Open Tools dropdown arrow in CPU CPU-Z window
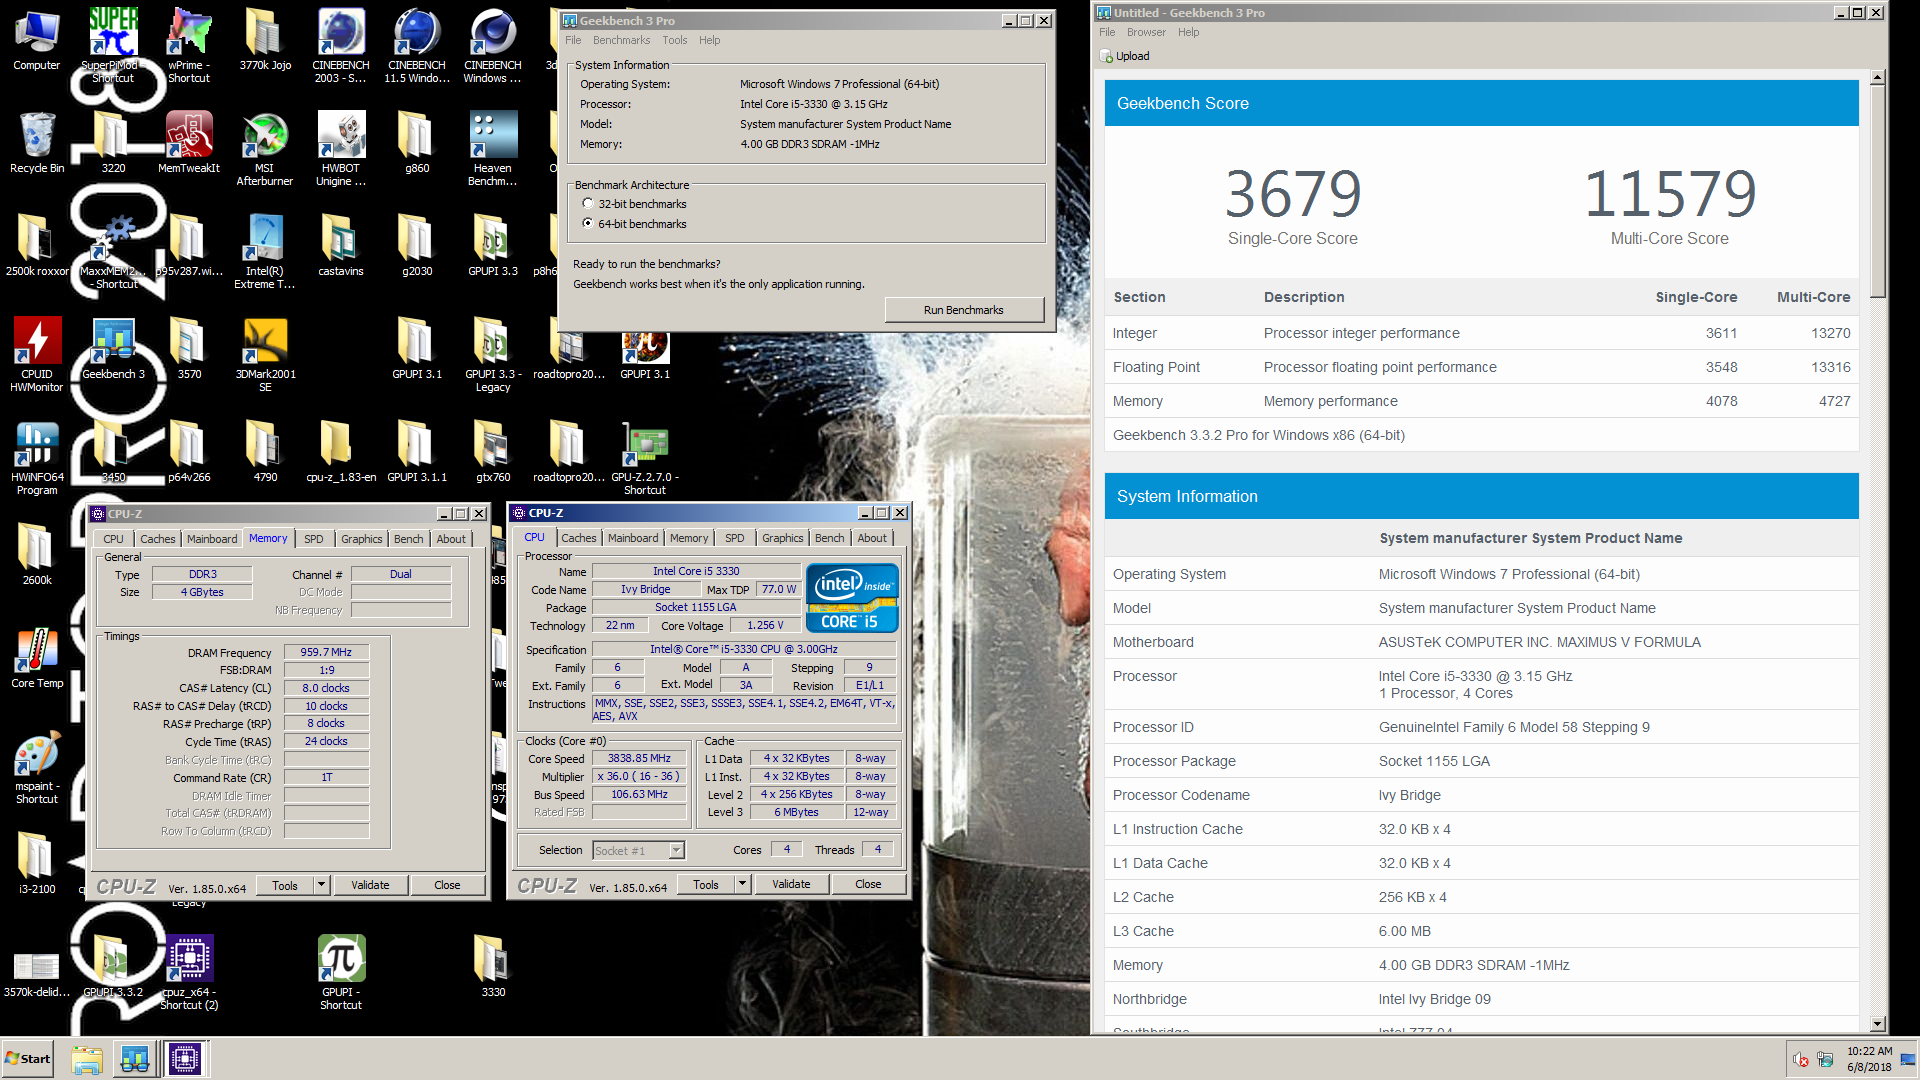The width and height of the screenshot is (1920, 1080). click(x=742, y=884)
